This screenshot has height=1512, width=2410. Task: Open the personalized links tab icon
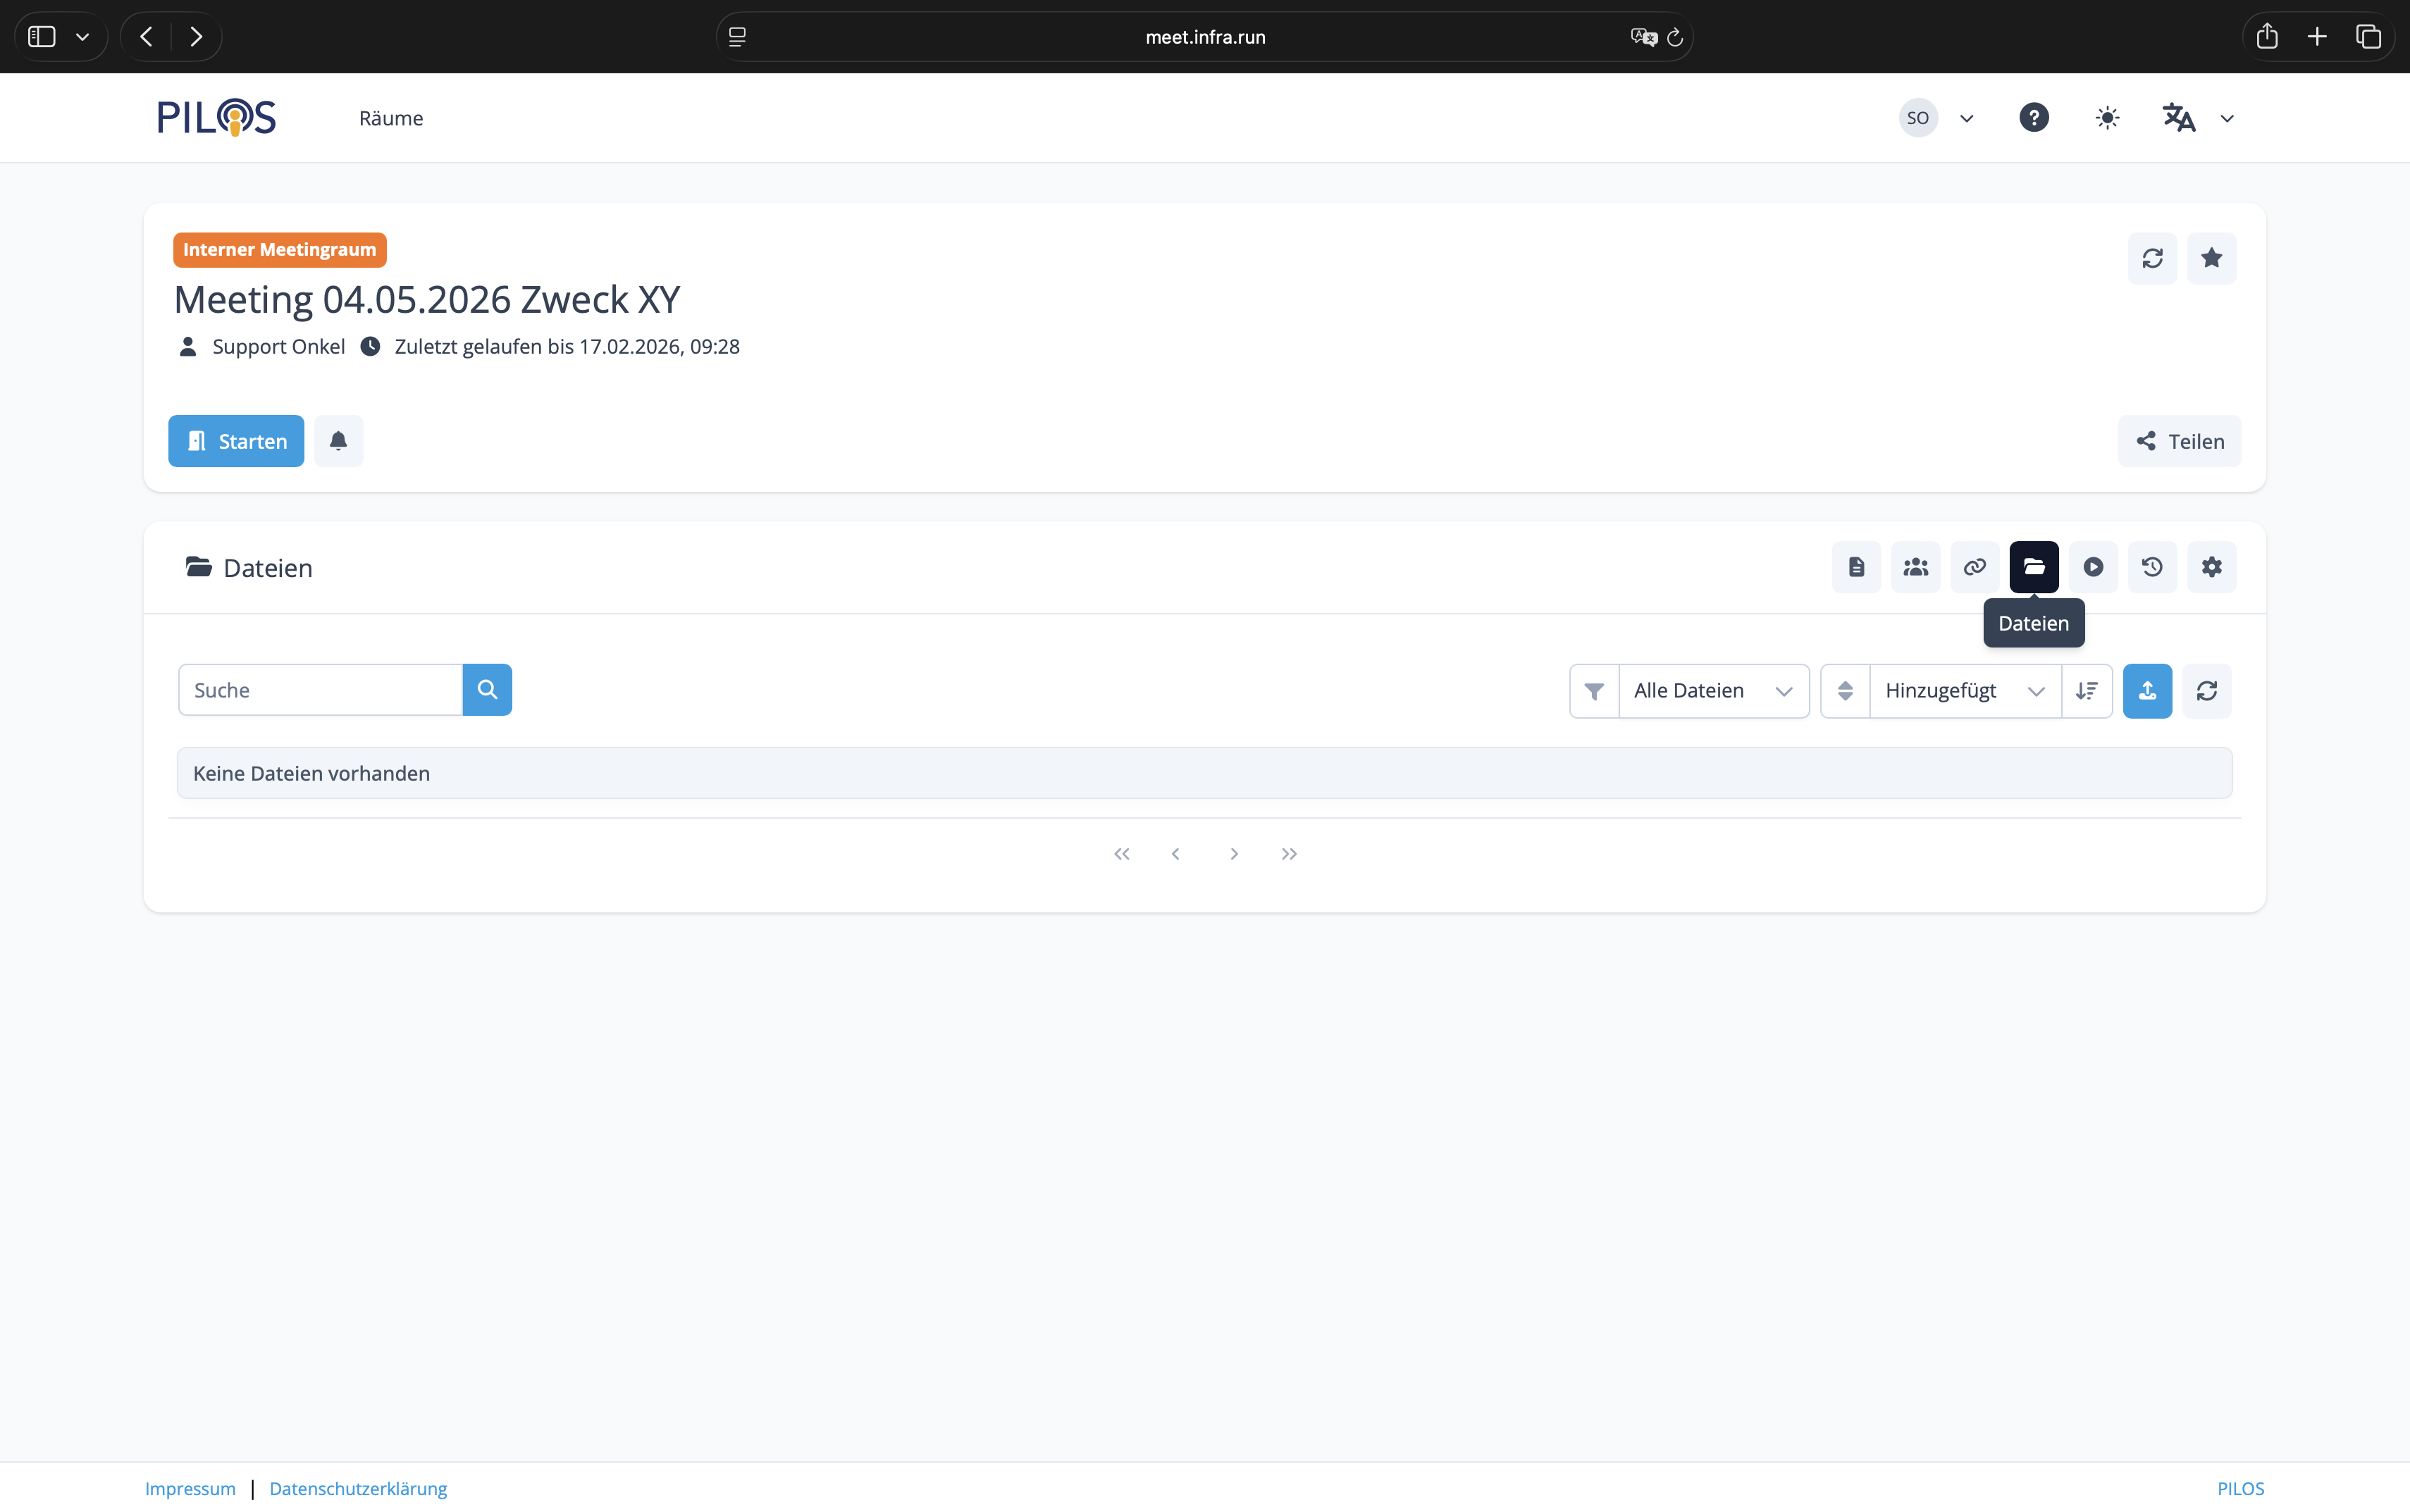pyautogui.click(x=1974, y=567)
